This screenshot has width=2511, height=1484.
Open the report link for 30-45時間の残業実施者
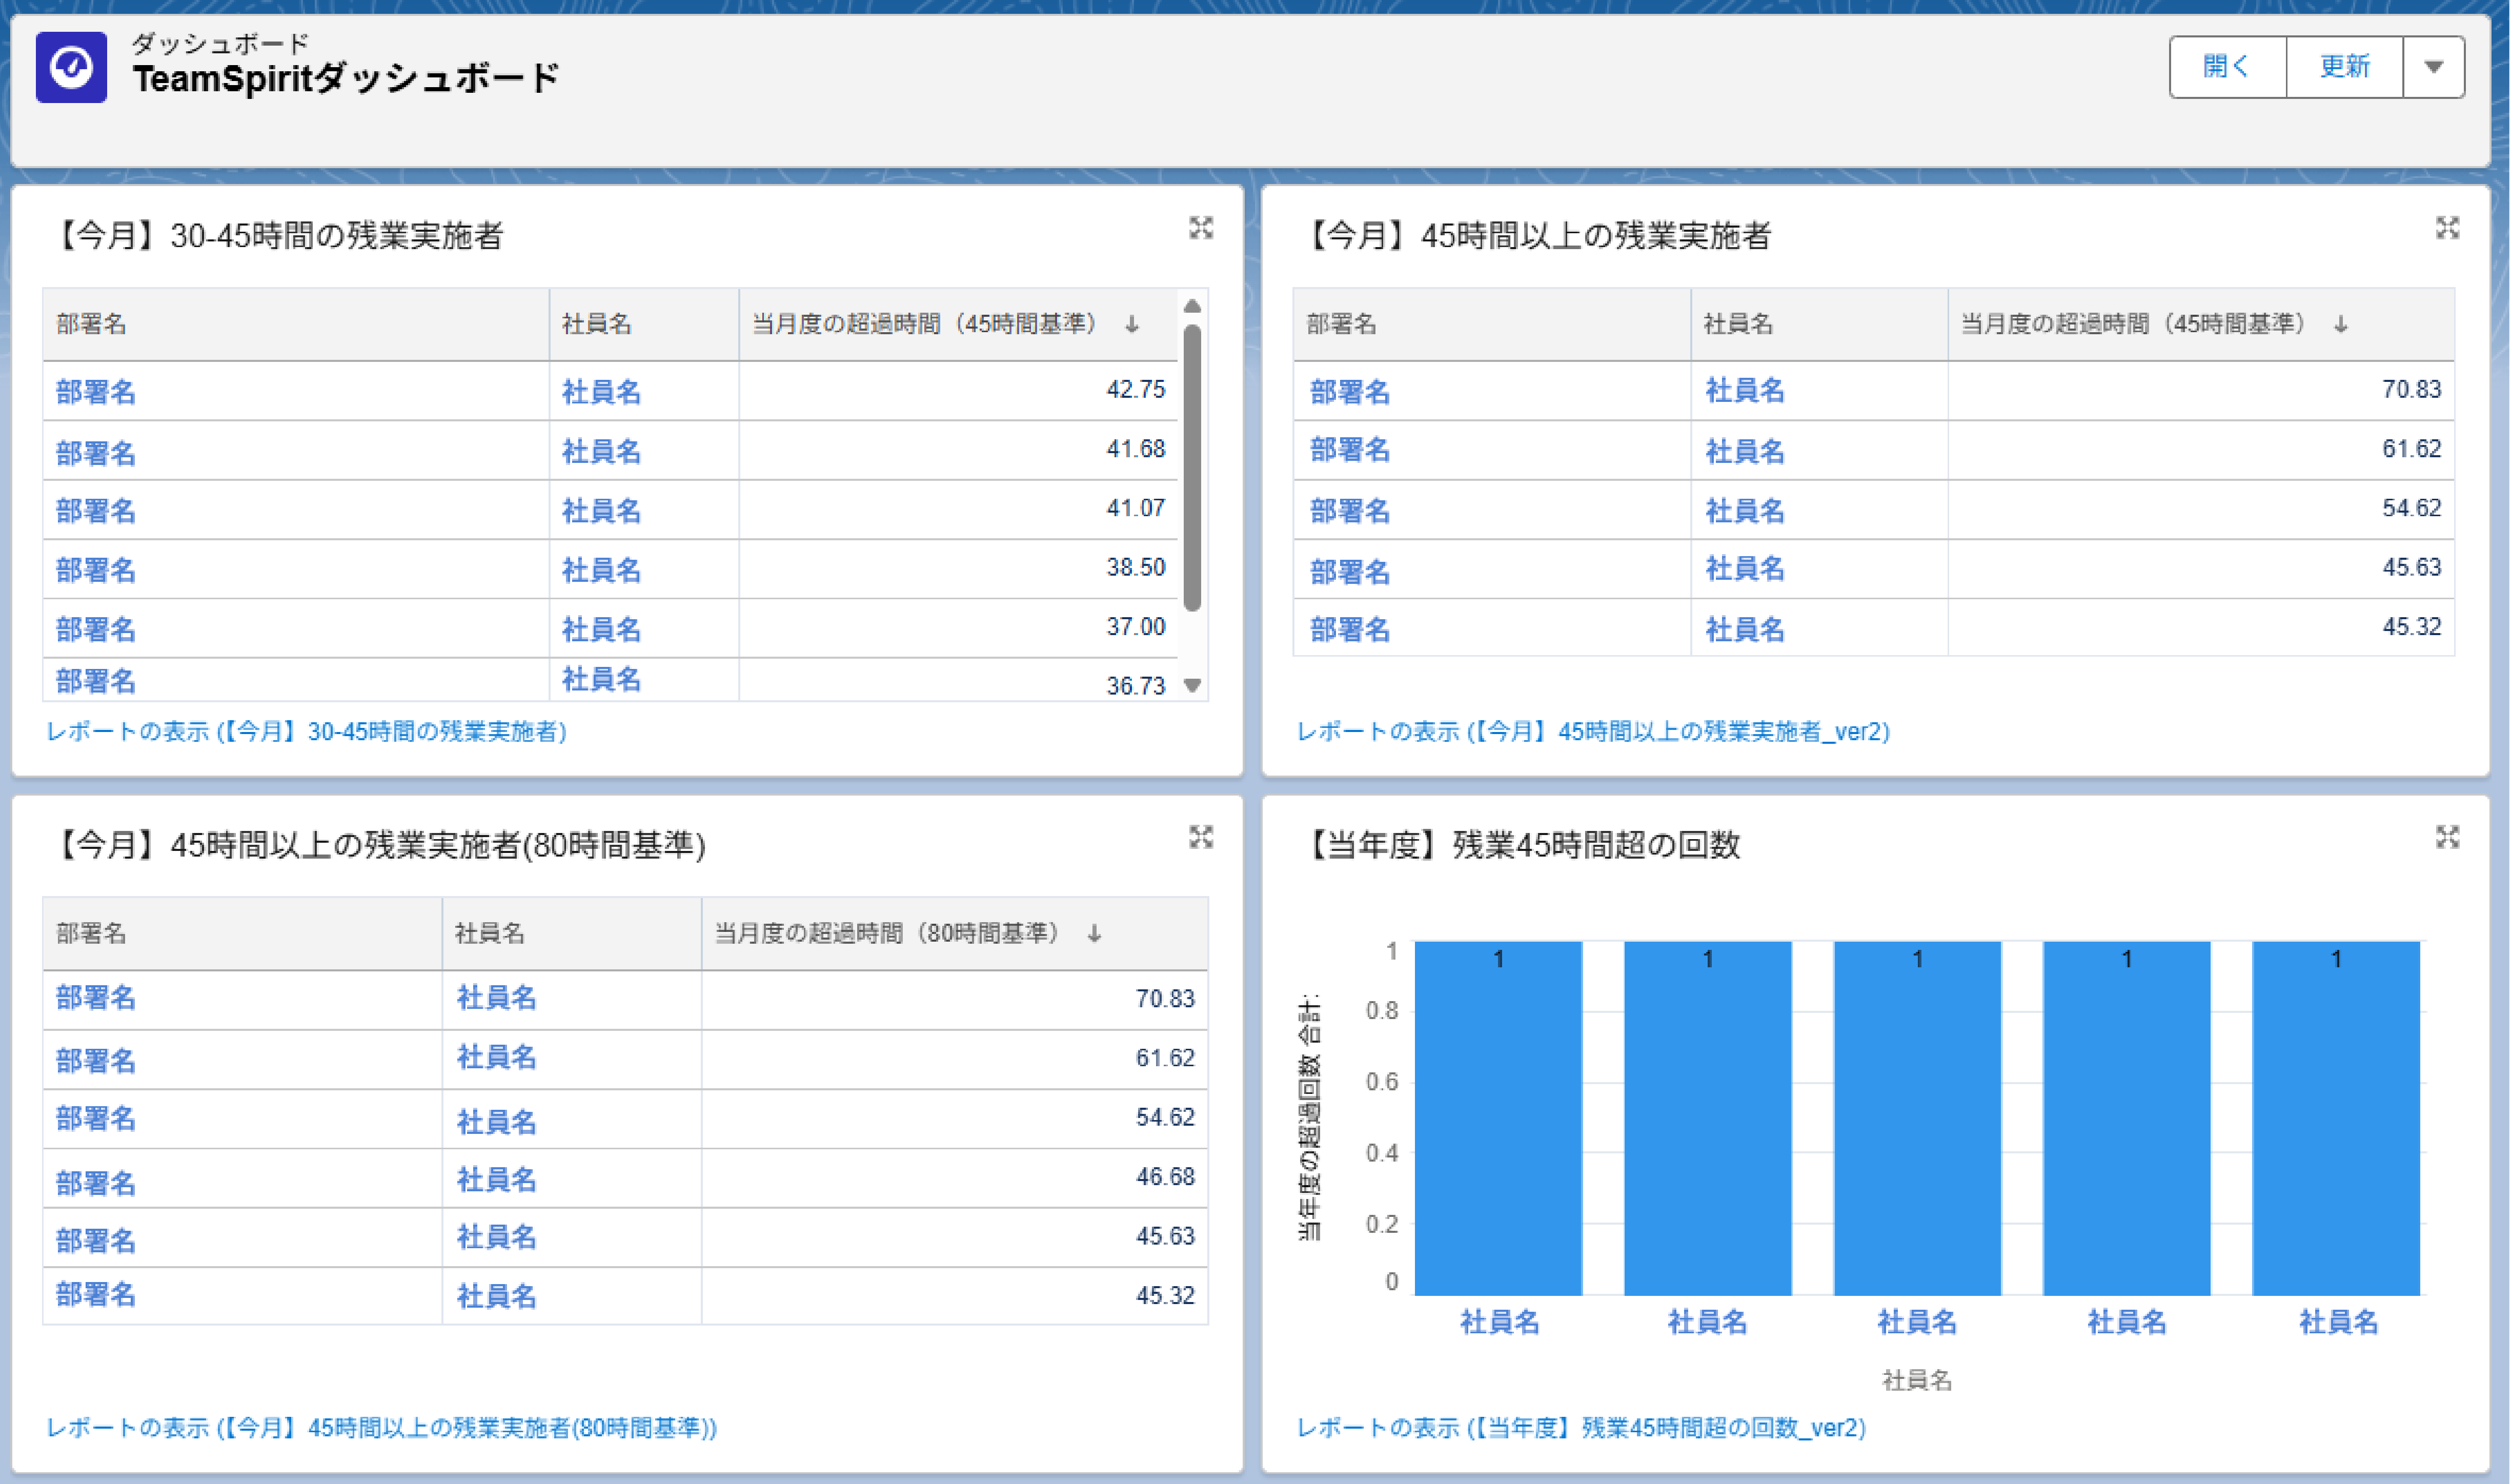click(x=306, y=731)
